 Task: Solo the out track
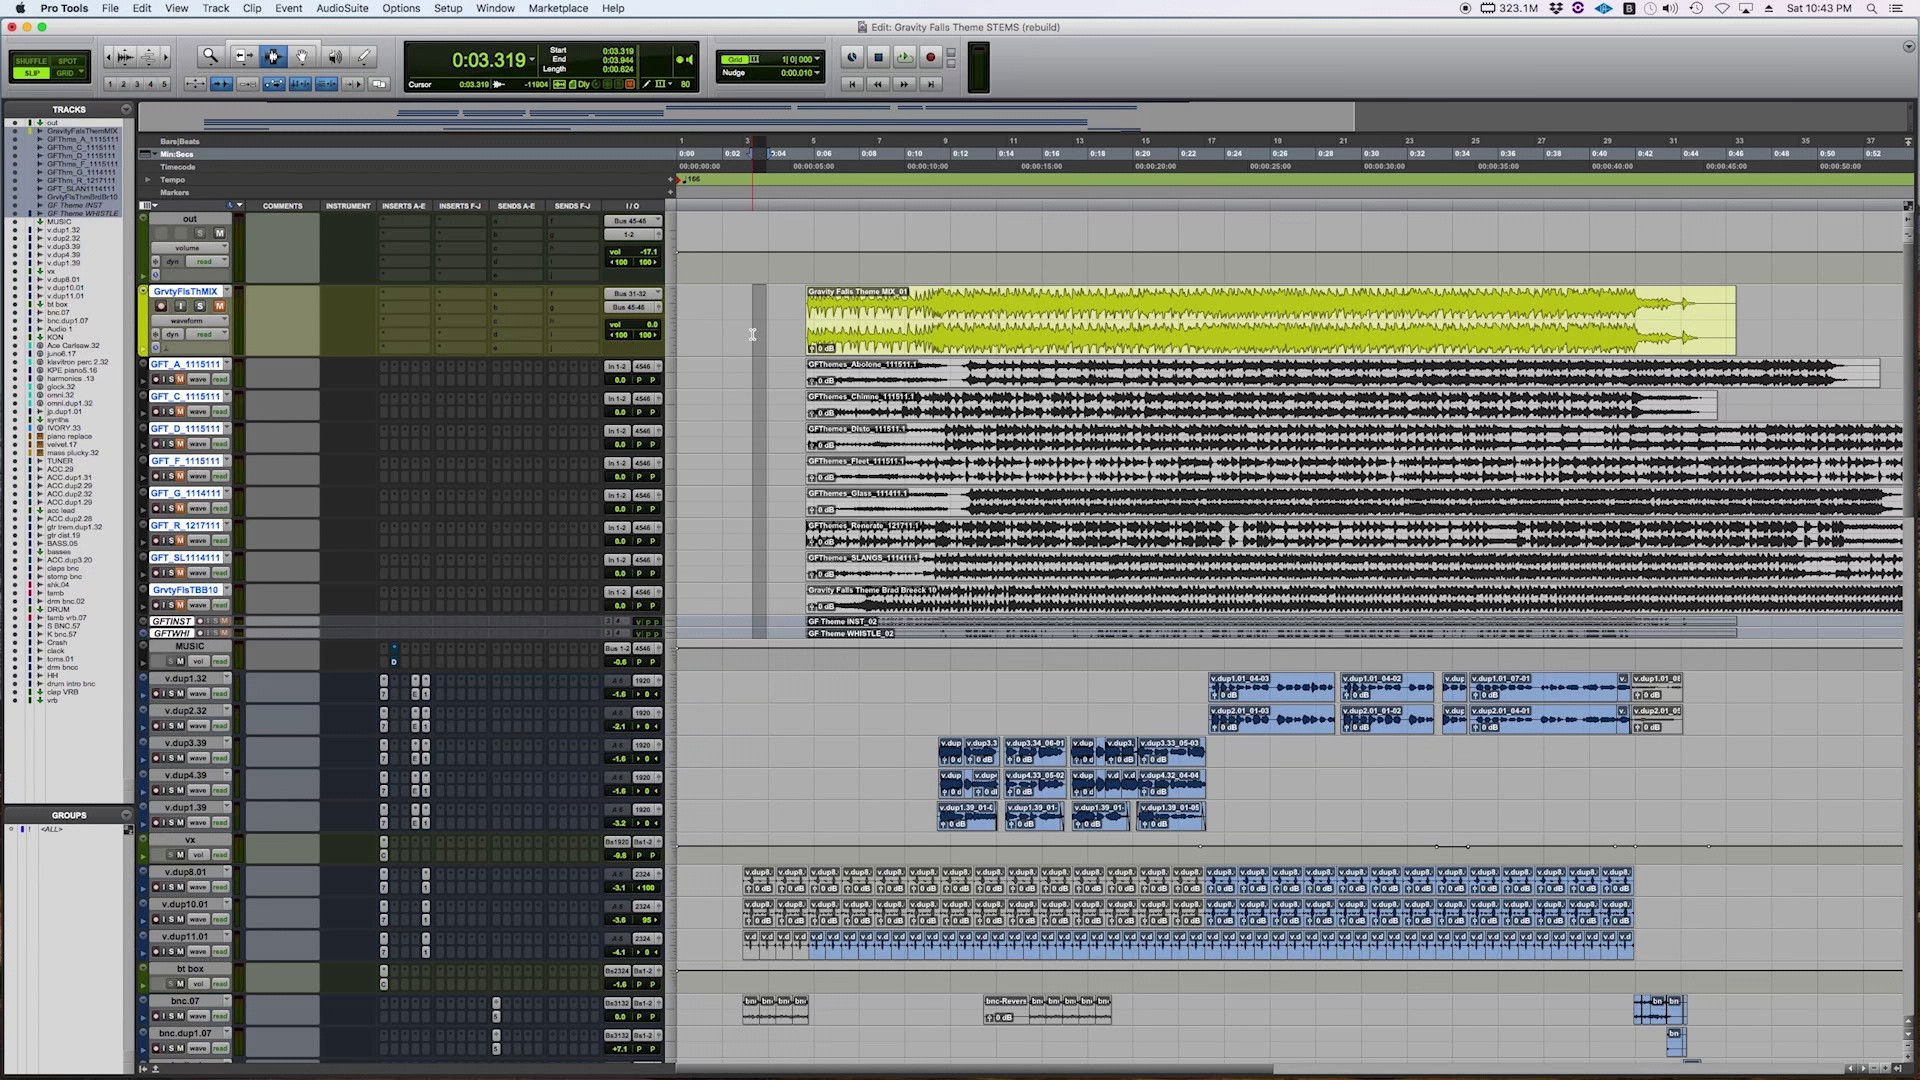[x=200, y=232]
